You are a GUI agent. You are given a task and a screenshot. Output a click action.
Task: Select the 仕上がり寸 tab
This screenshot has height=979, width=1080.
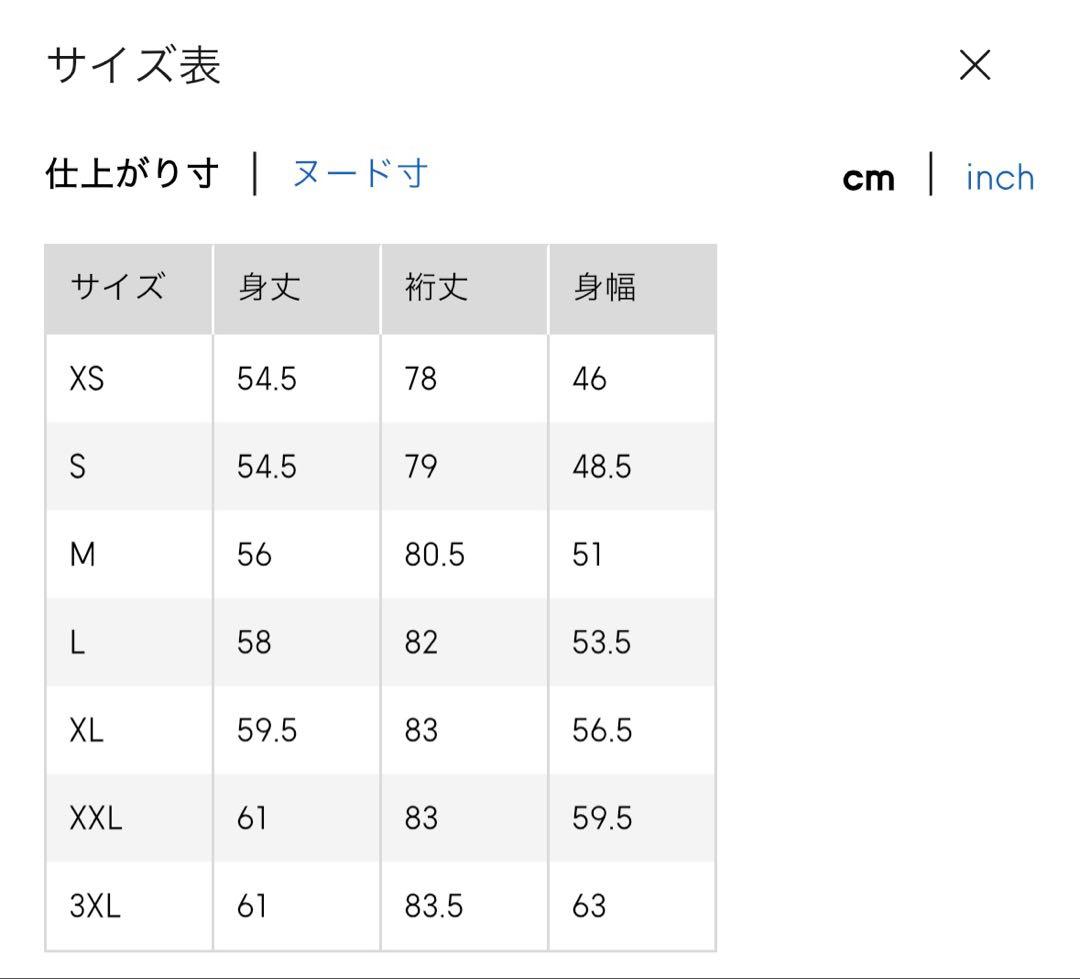click(132, 174)
